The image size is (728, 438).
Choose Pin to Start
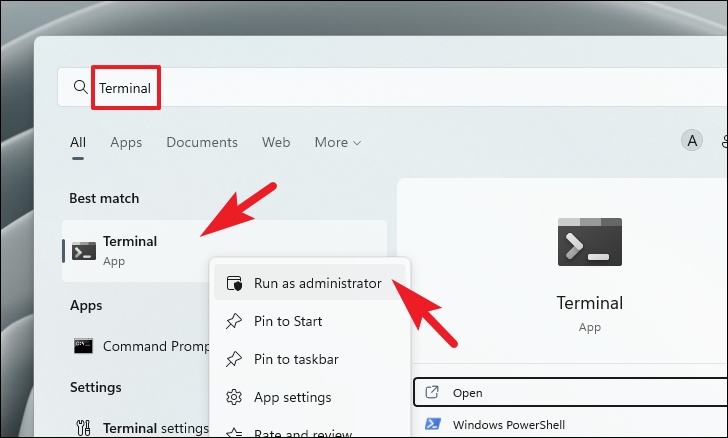tap(310, 321)
